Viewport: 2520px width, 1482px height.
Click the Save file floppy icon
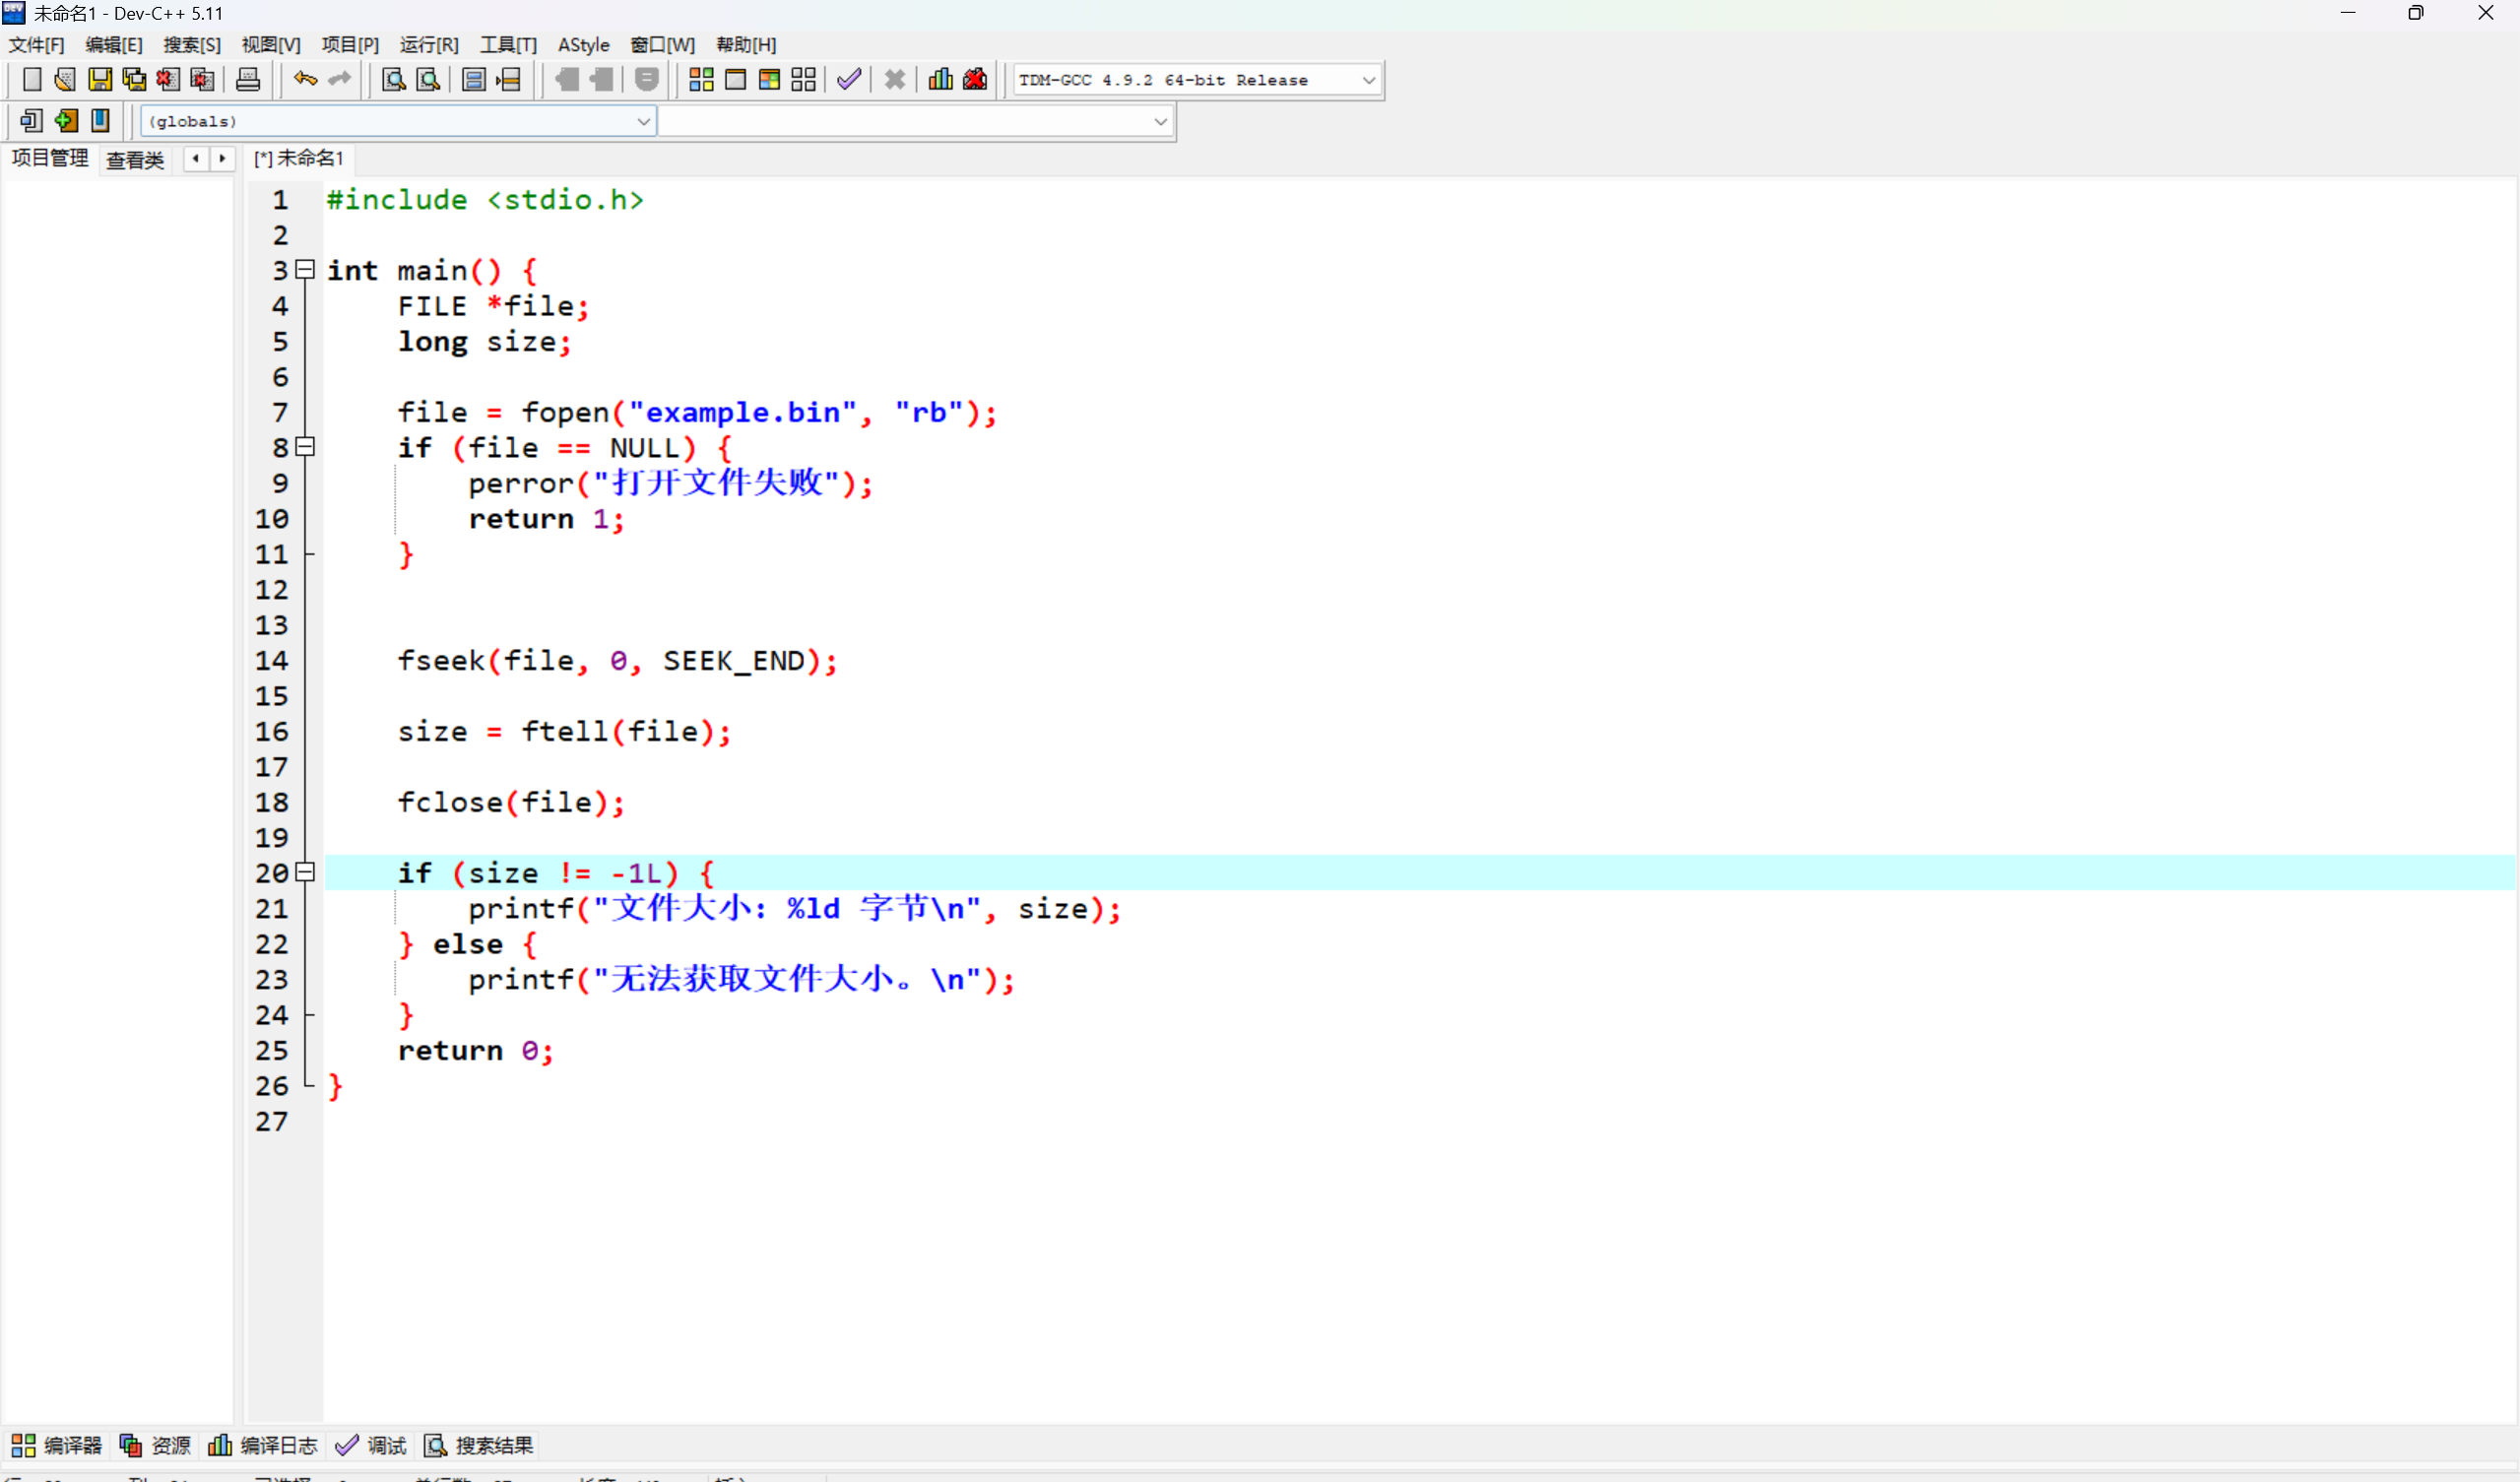coord(100,80)
